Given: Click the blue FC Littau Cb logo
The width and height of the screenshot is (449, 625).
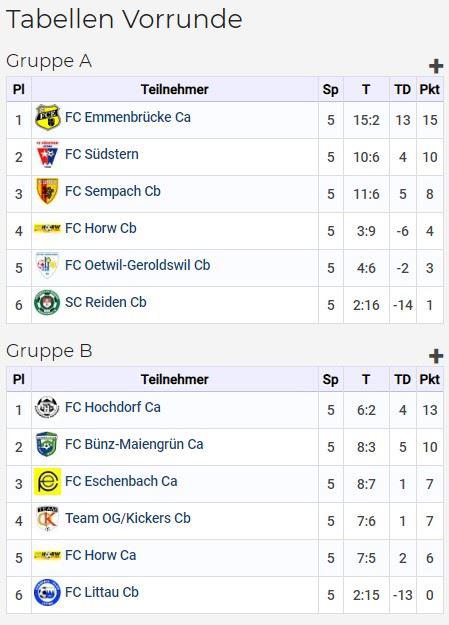Looking at the screenshot, I should (x=47, y=593).
